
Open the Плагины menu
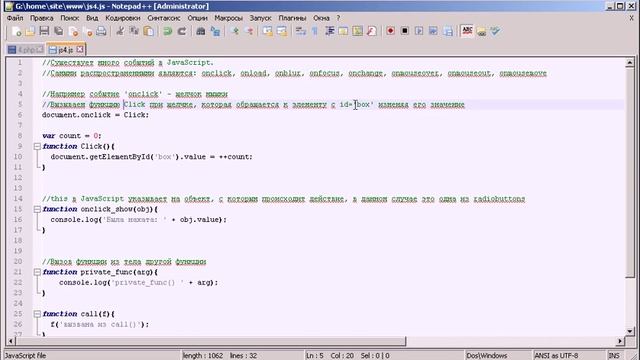click(x=292, y=18)
